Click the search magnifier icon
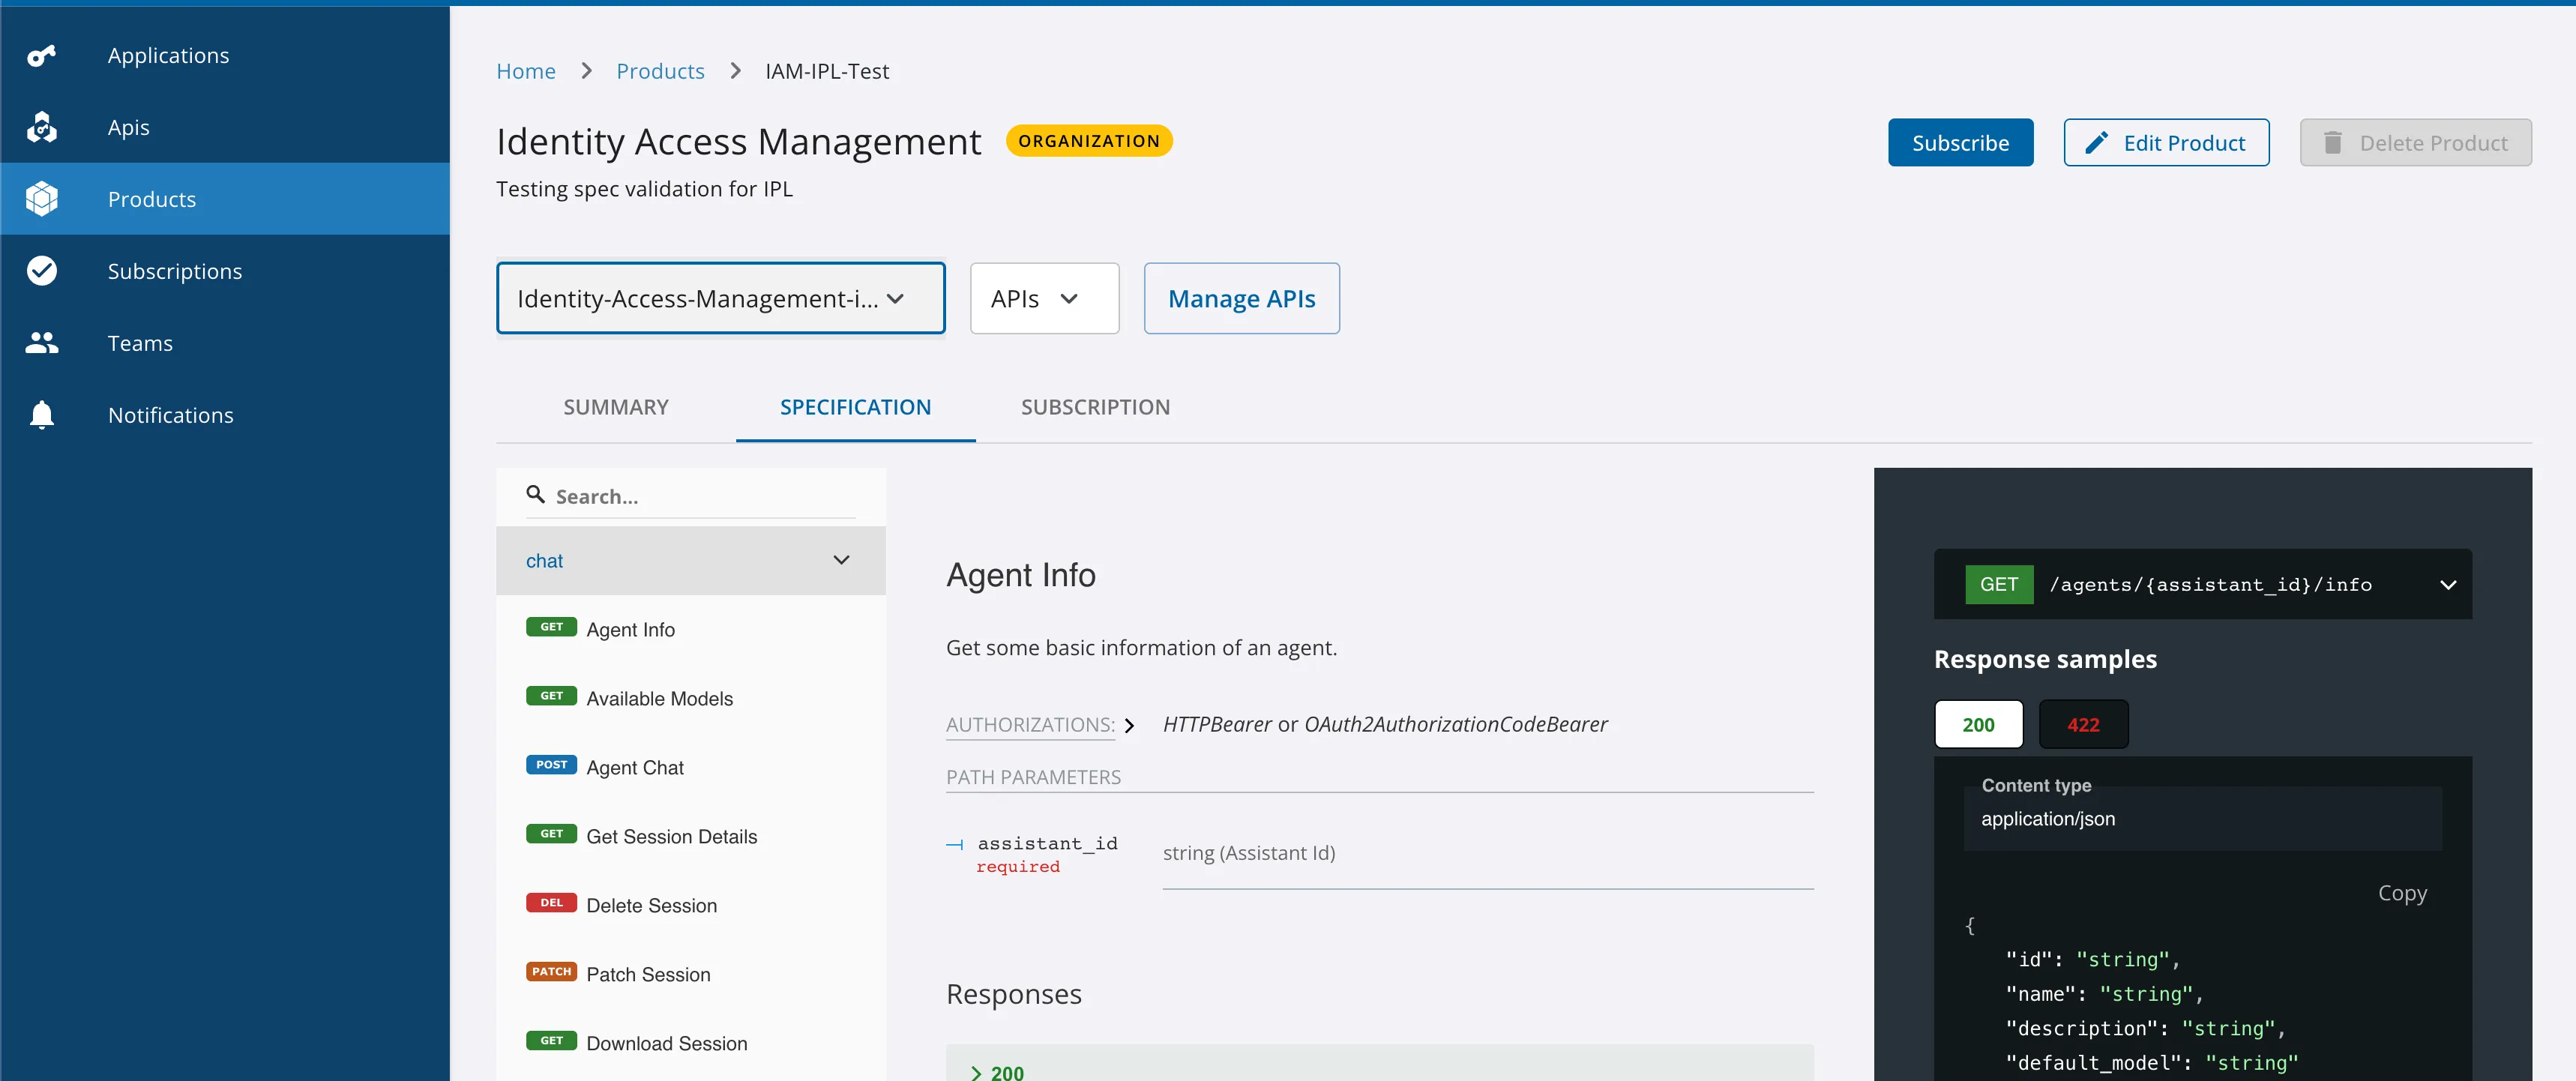The width and height of the screenshot is (2576, 1081). 535,494
